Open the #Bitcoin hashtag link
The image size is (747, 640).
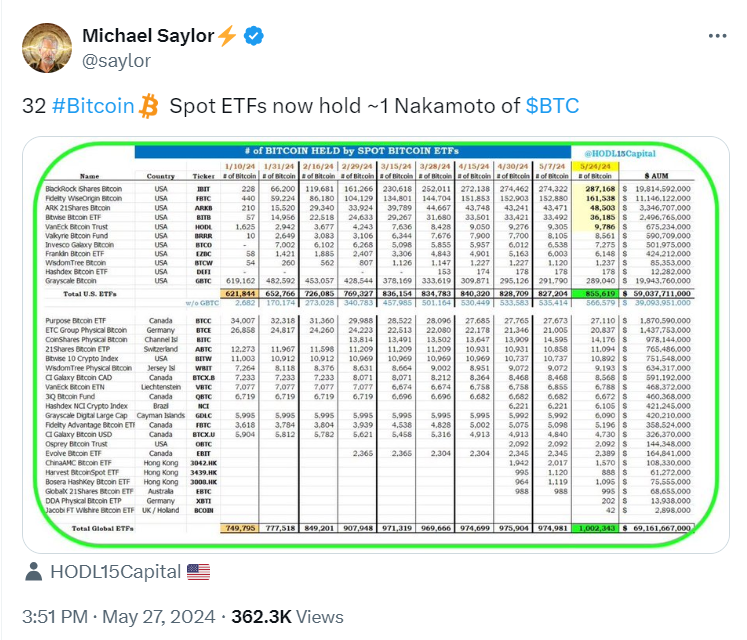[x=93, y=106]
